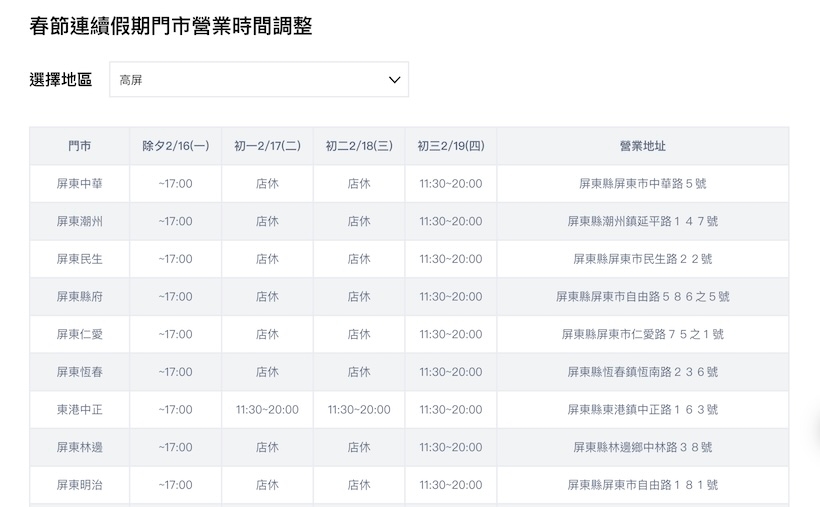
Task: Click 屏東民生 初二 店休 cell
Action: click(x=359, y=259)
